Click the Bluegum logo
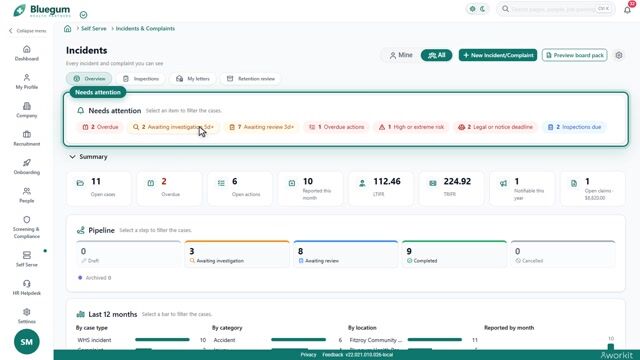640x360 pixels. coord(42,10)
